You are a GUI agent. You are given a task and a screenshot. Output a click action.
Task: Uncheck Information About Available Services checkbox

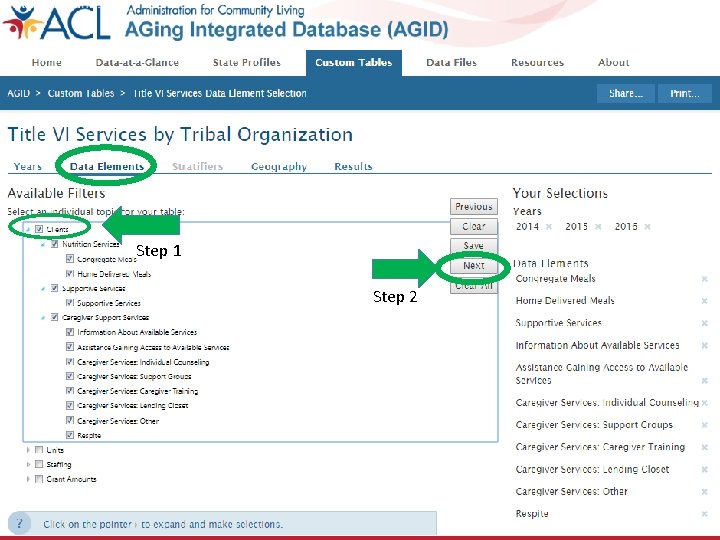tap(70, 332)
